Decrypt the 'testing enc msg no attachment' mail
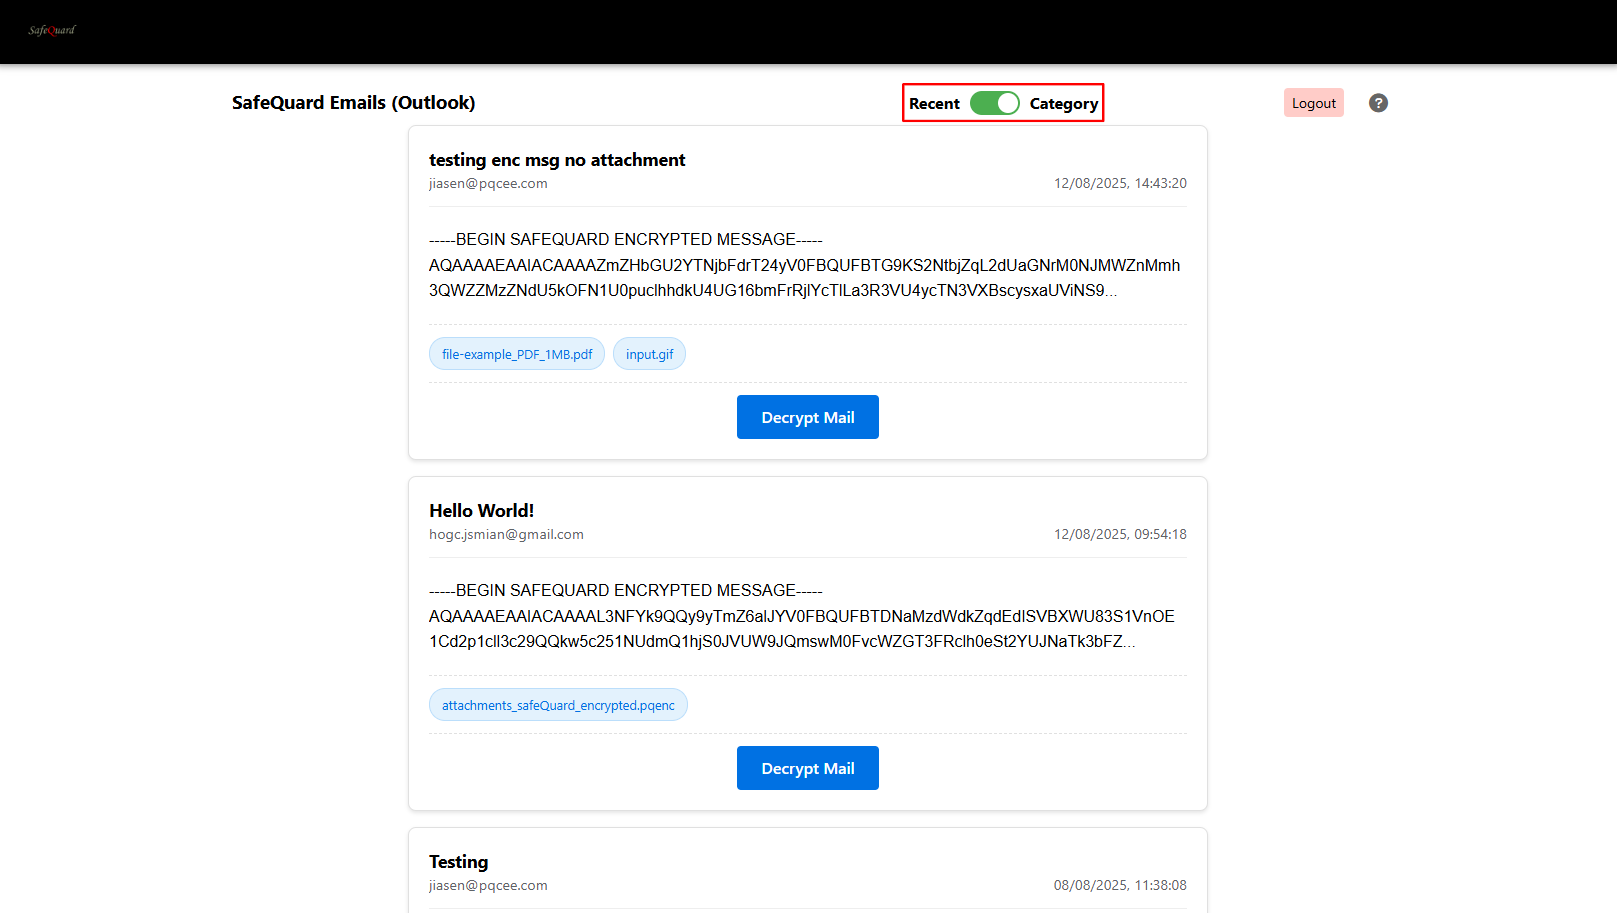1617x913 pixels. click(x=807, y=417)
